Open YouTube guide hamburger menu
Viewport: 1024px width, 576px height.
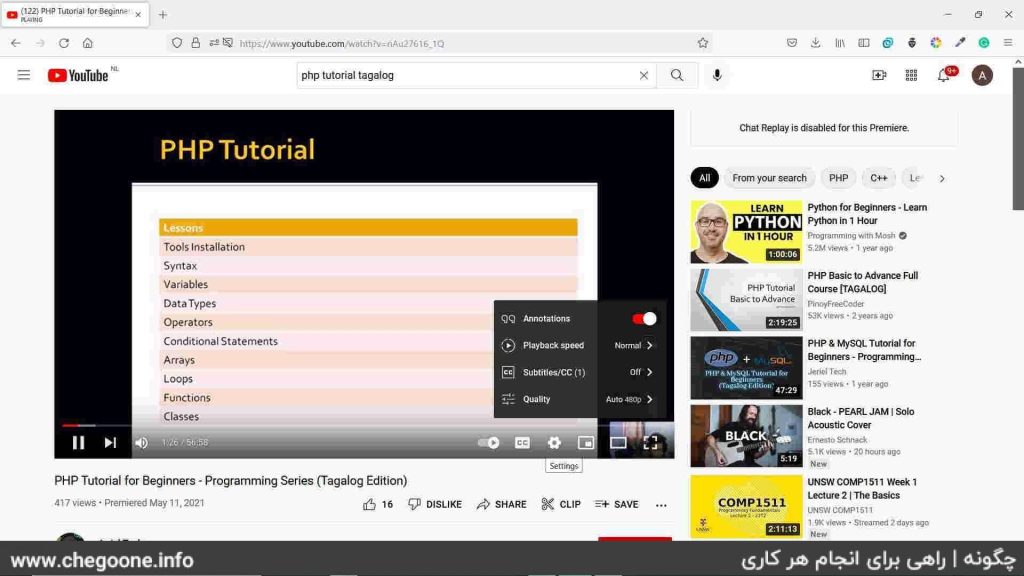[x=24, y=75]
